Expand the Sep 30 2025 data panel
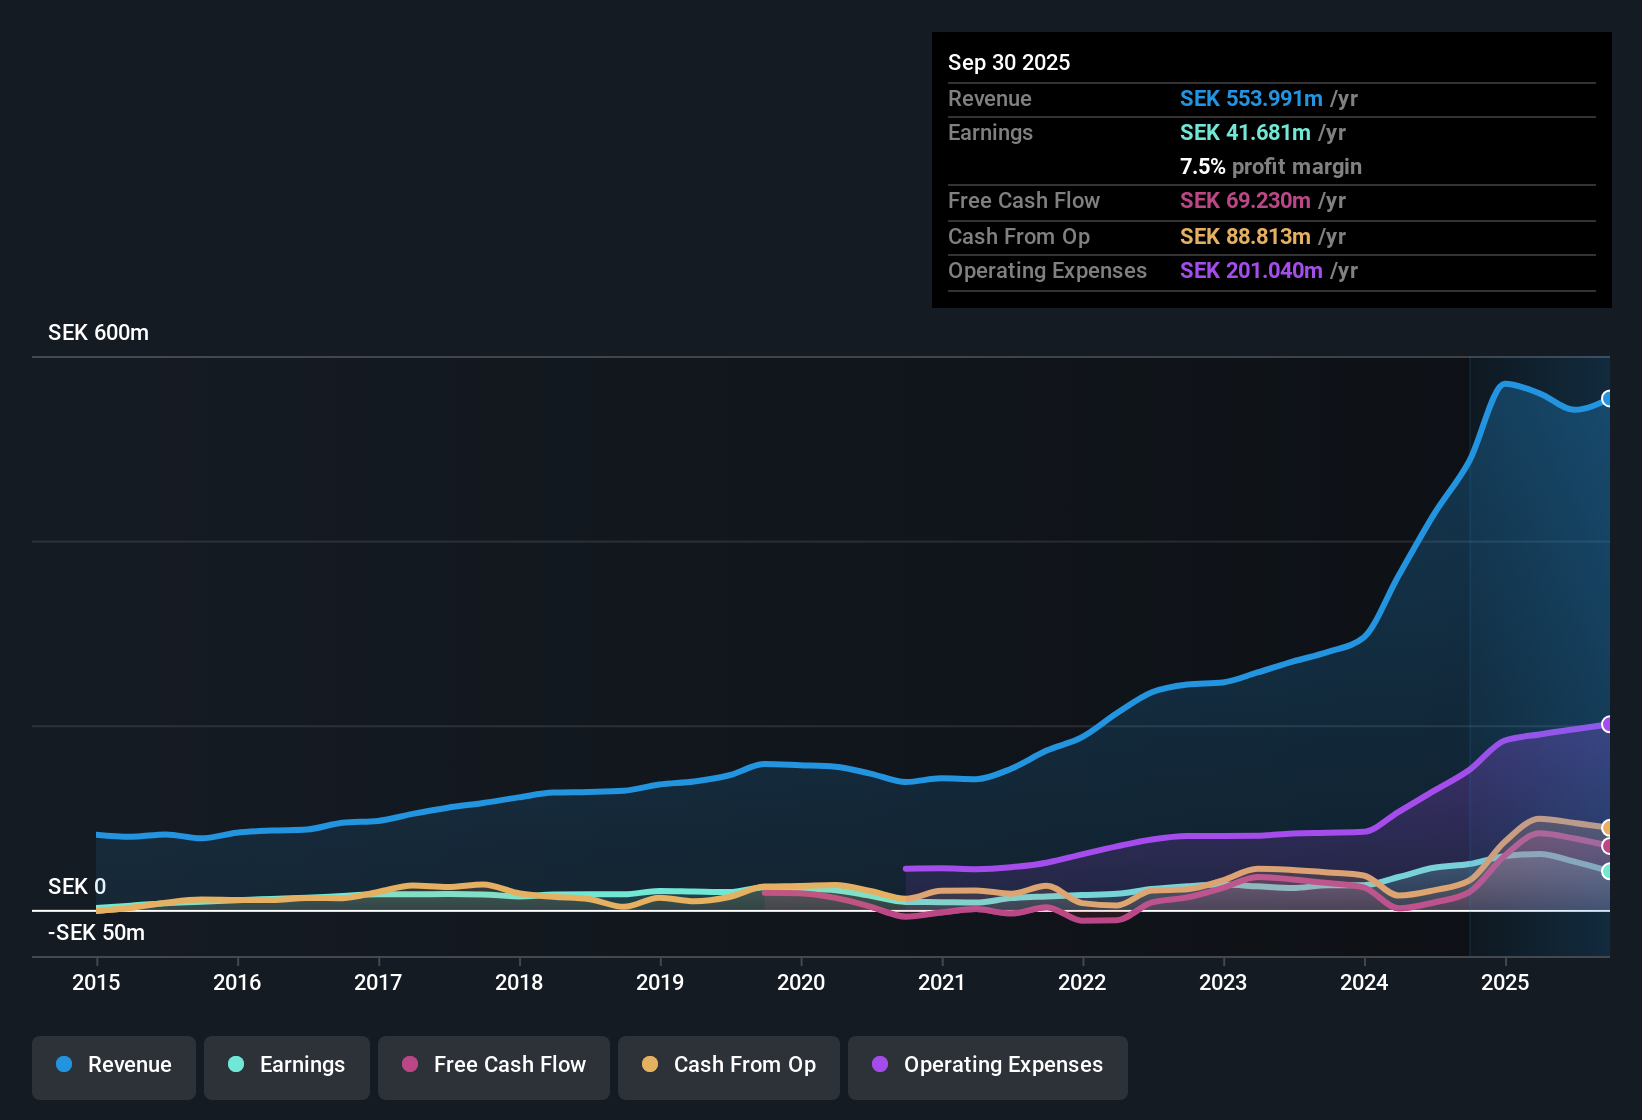1642x1120 pixels. coord(1009,62)
